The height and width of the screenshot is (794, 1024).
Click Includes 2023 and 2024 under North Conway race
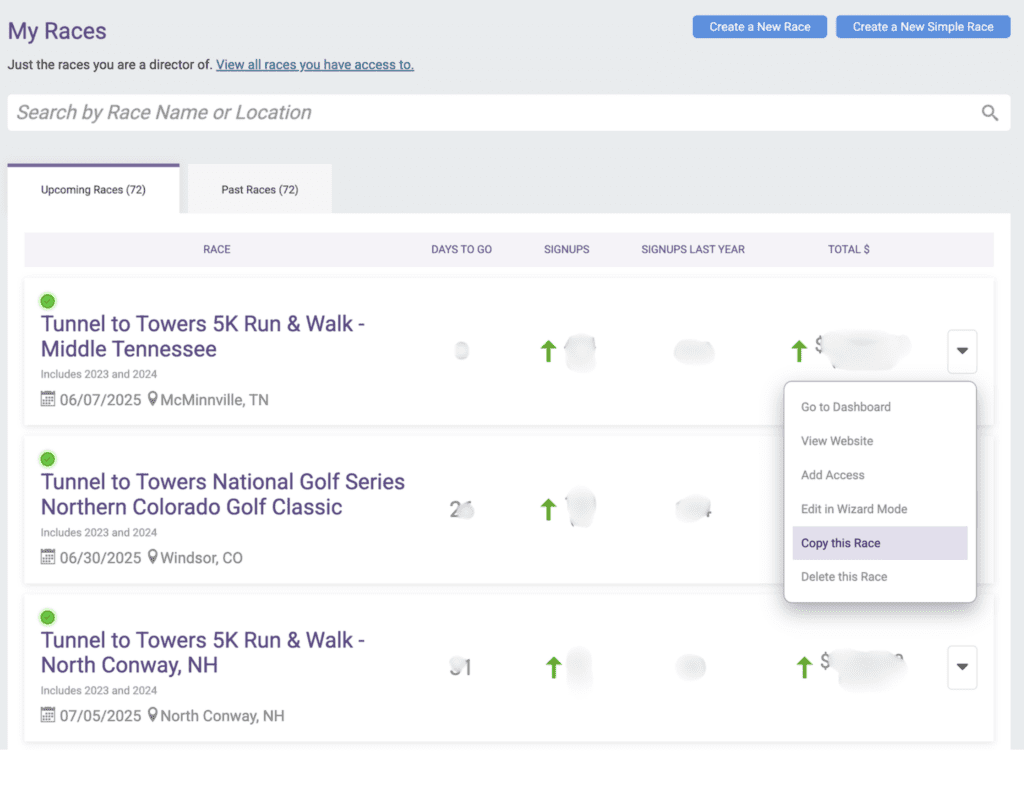point(99,690)
